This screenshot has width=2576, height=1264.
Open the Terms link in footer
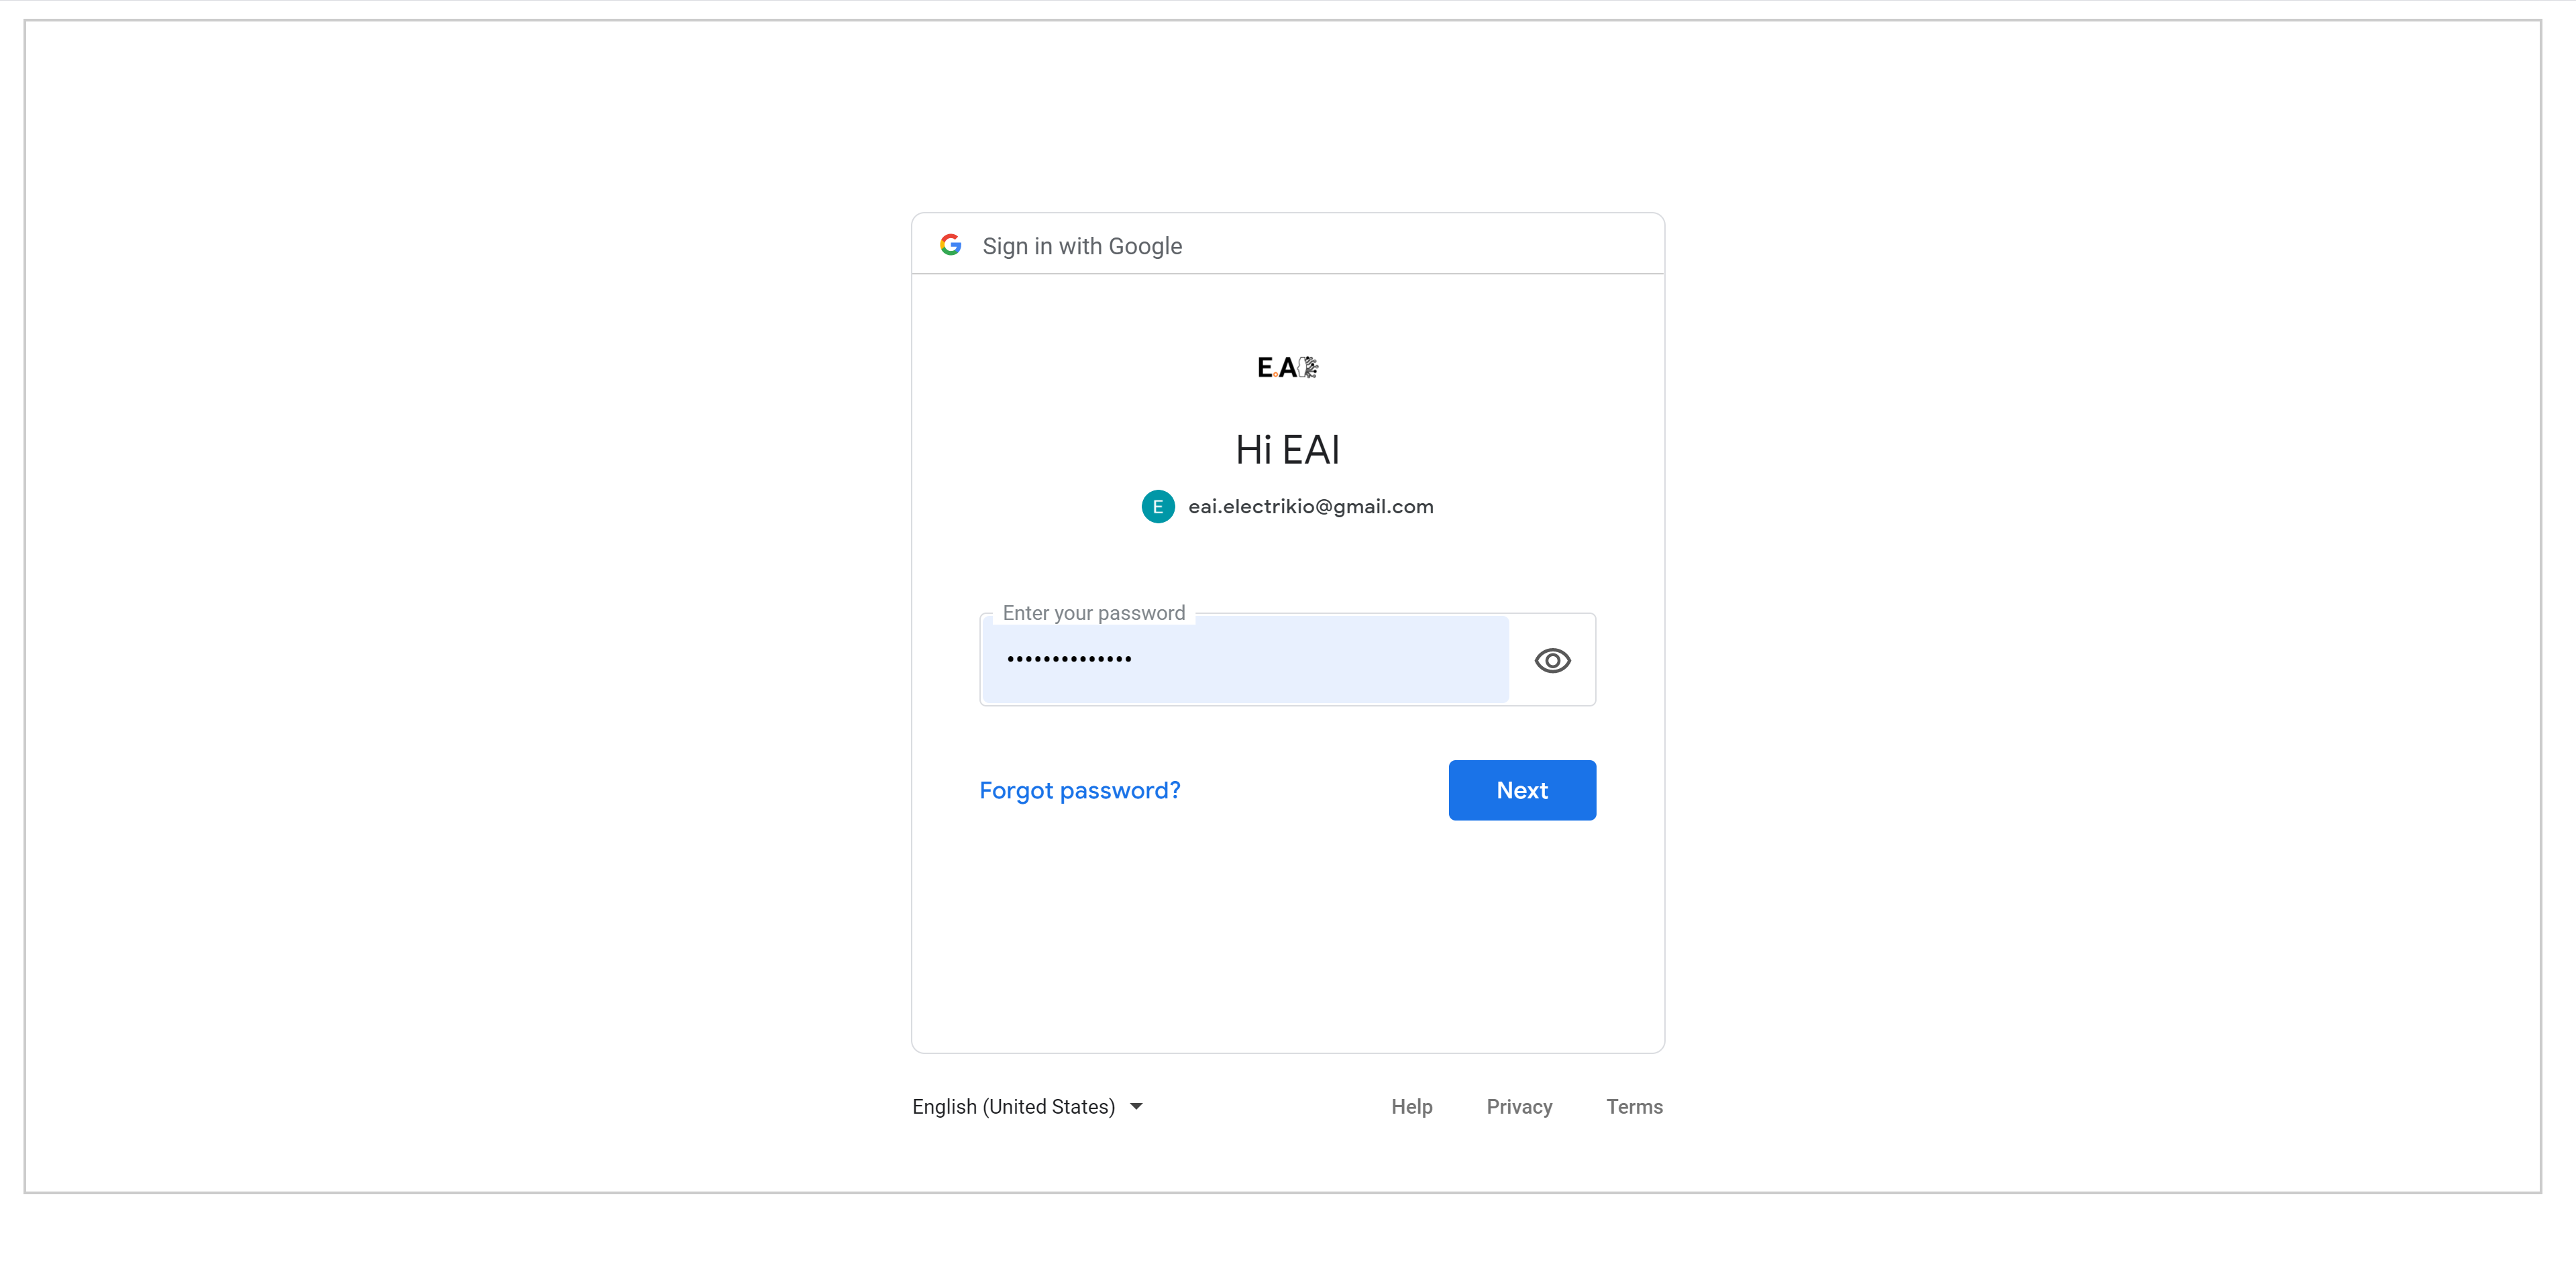[x=1634, y=1107]
